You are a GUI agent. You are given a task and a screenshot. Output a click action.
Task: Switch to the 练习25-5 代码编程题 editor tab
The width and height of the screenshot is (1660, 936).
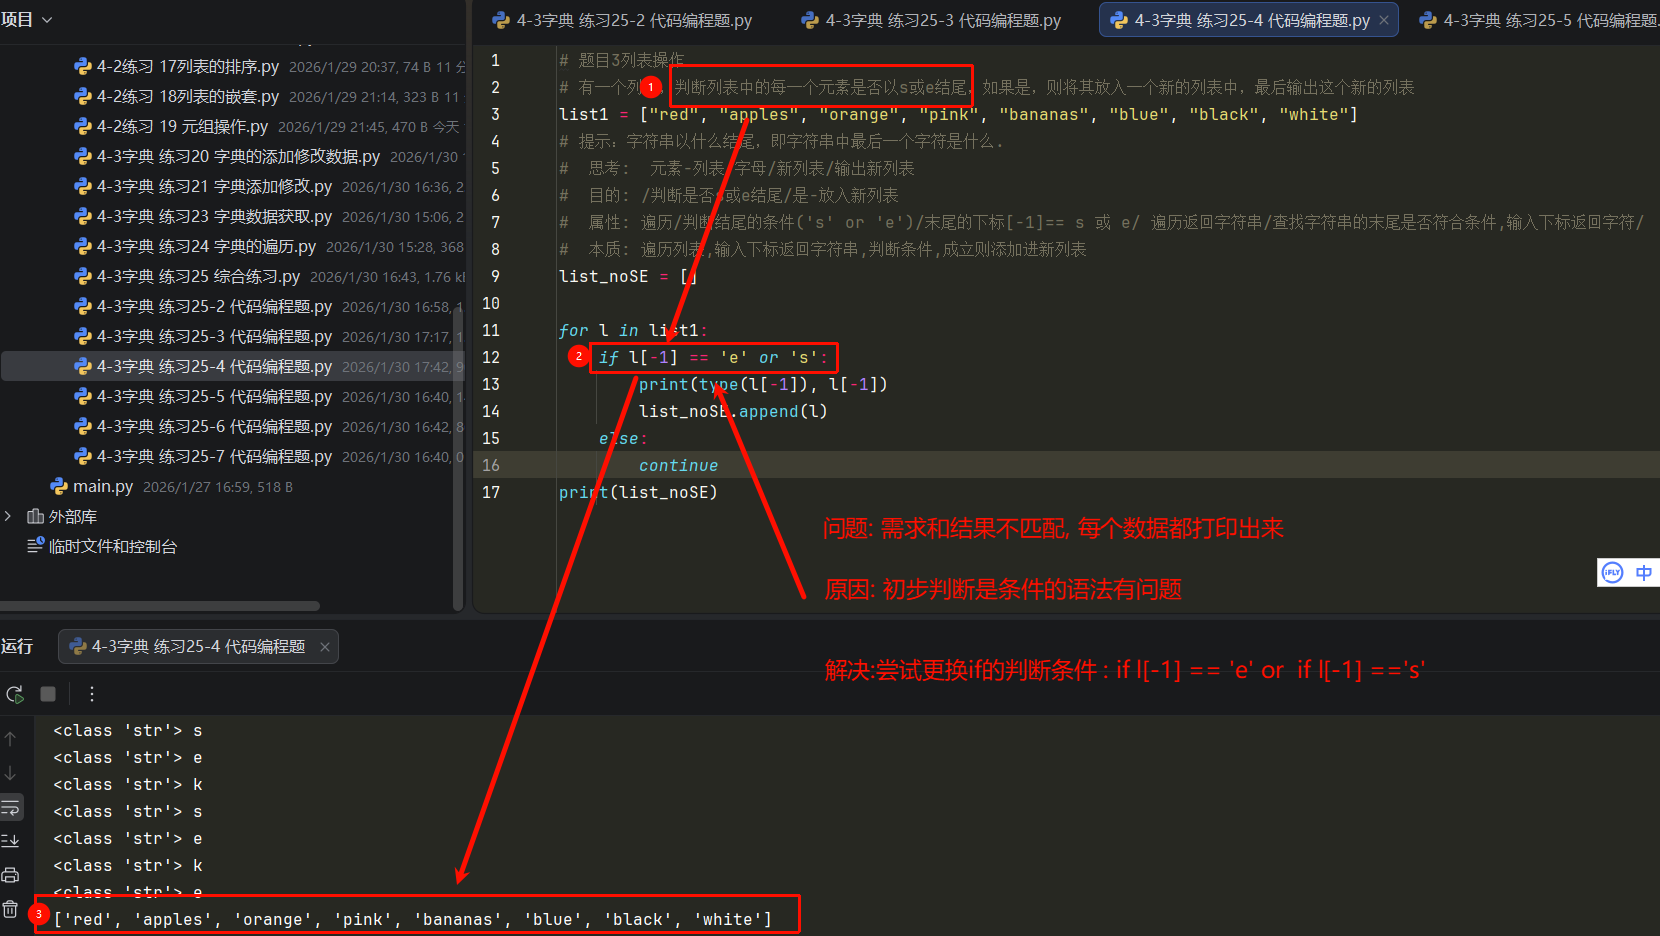click(1540, 20)
